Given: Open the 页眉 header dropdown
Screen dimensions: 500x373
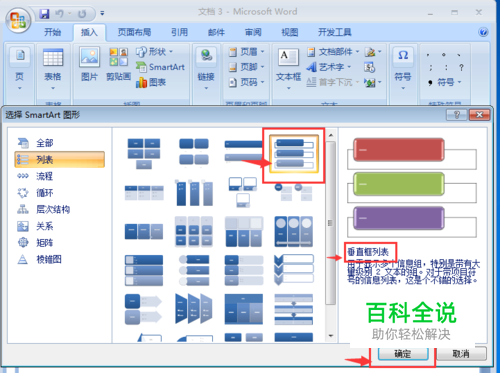Looking at the screenshot, I should (x=247, y=52).
